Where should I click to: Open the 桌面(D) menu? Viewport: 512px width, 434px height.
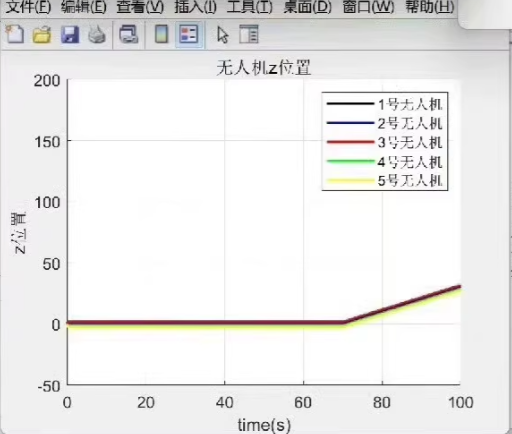click(307, 7)
